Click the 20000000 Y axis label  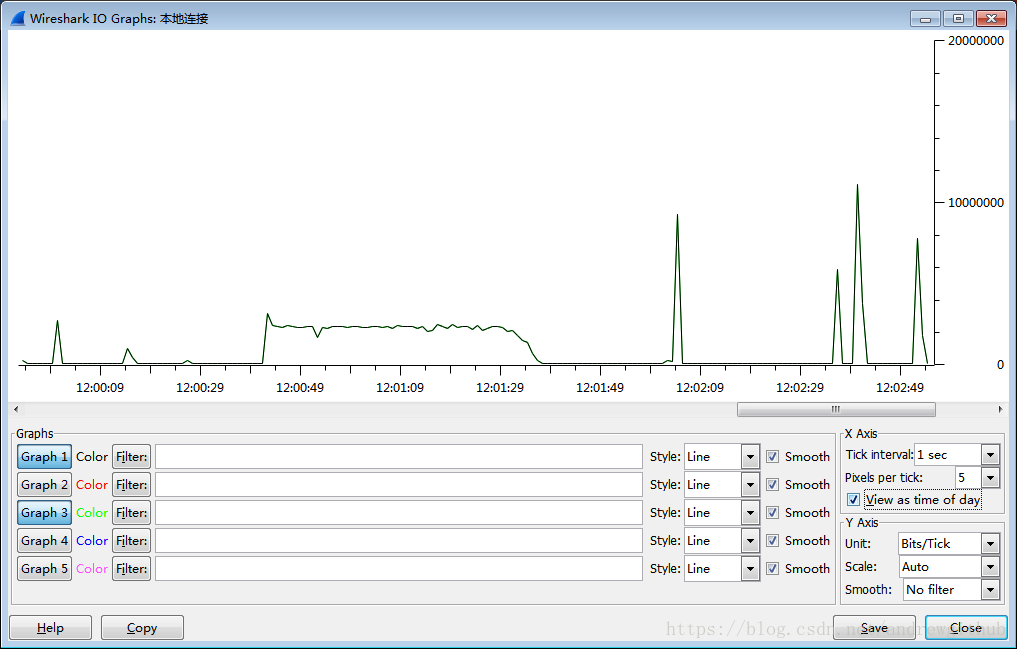click(975, 40)
